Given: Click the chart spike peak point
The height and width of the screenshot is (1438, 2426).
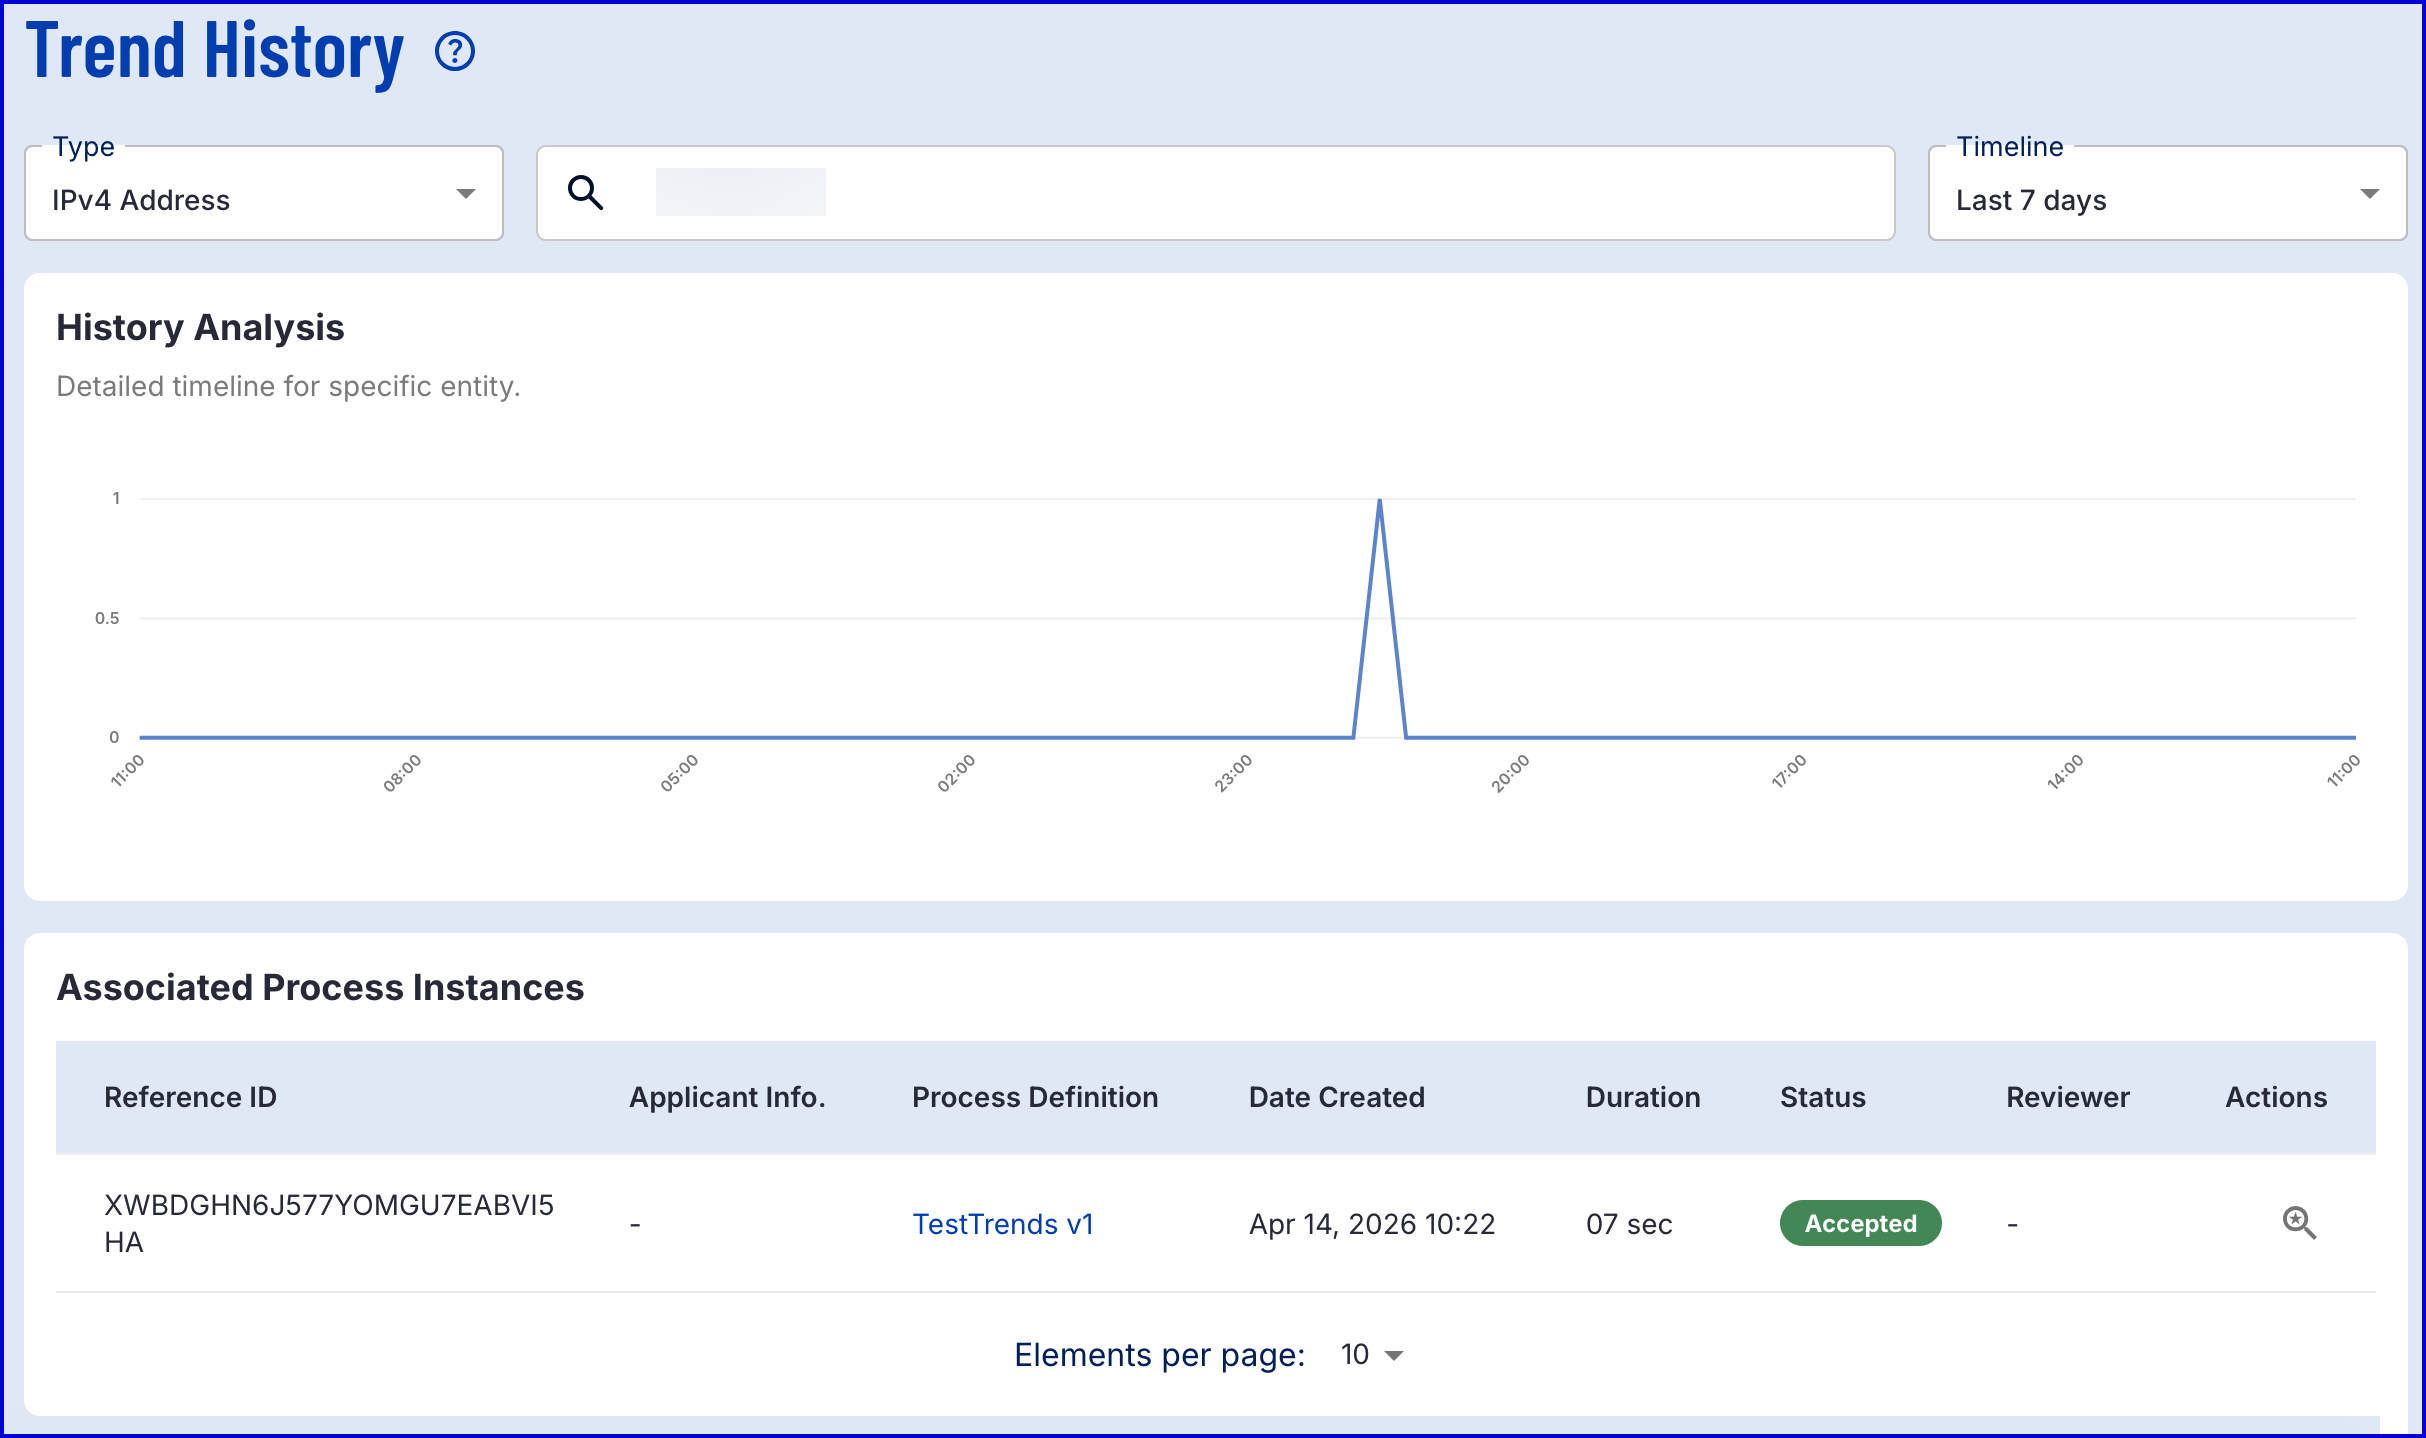Looking at the screenshot, I should pyautogui.click(x=1380, y=500).
